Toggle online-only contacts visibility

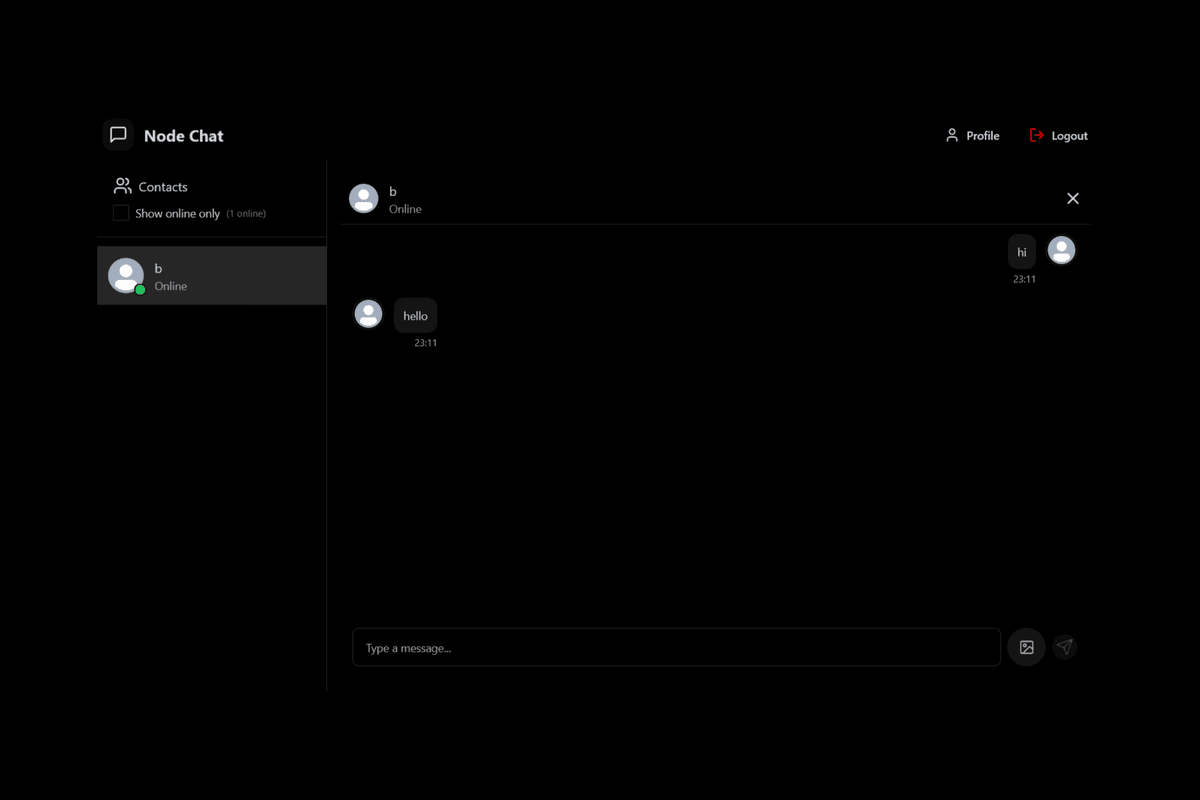pos(120,212)
